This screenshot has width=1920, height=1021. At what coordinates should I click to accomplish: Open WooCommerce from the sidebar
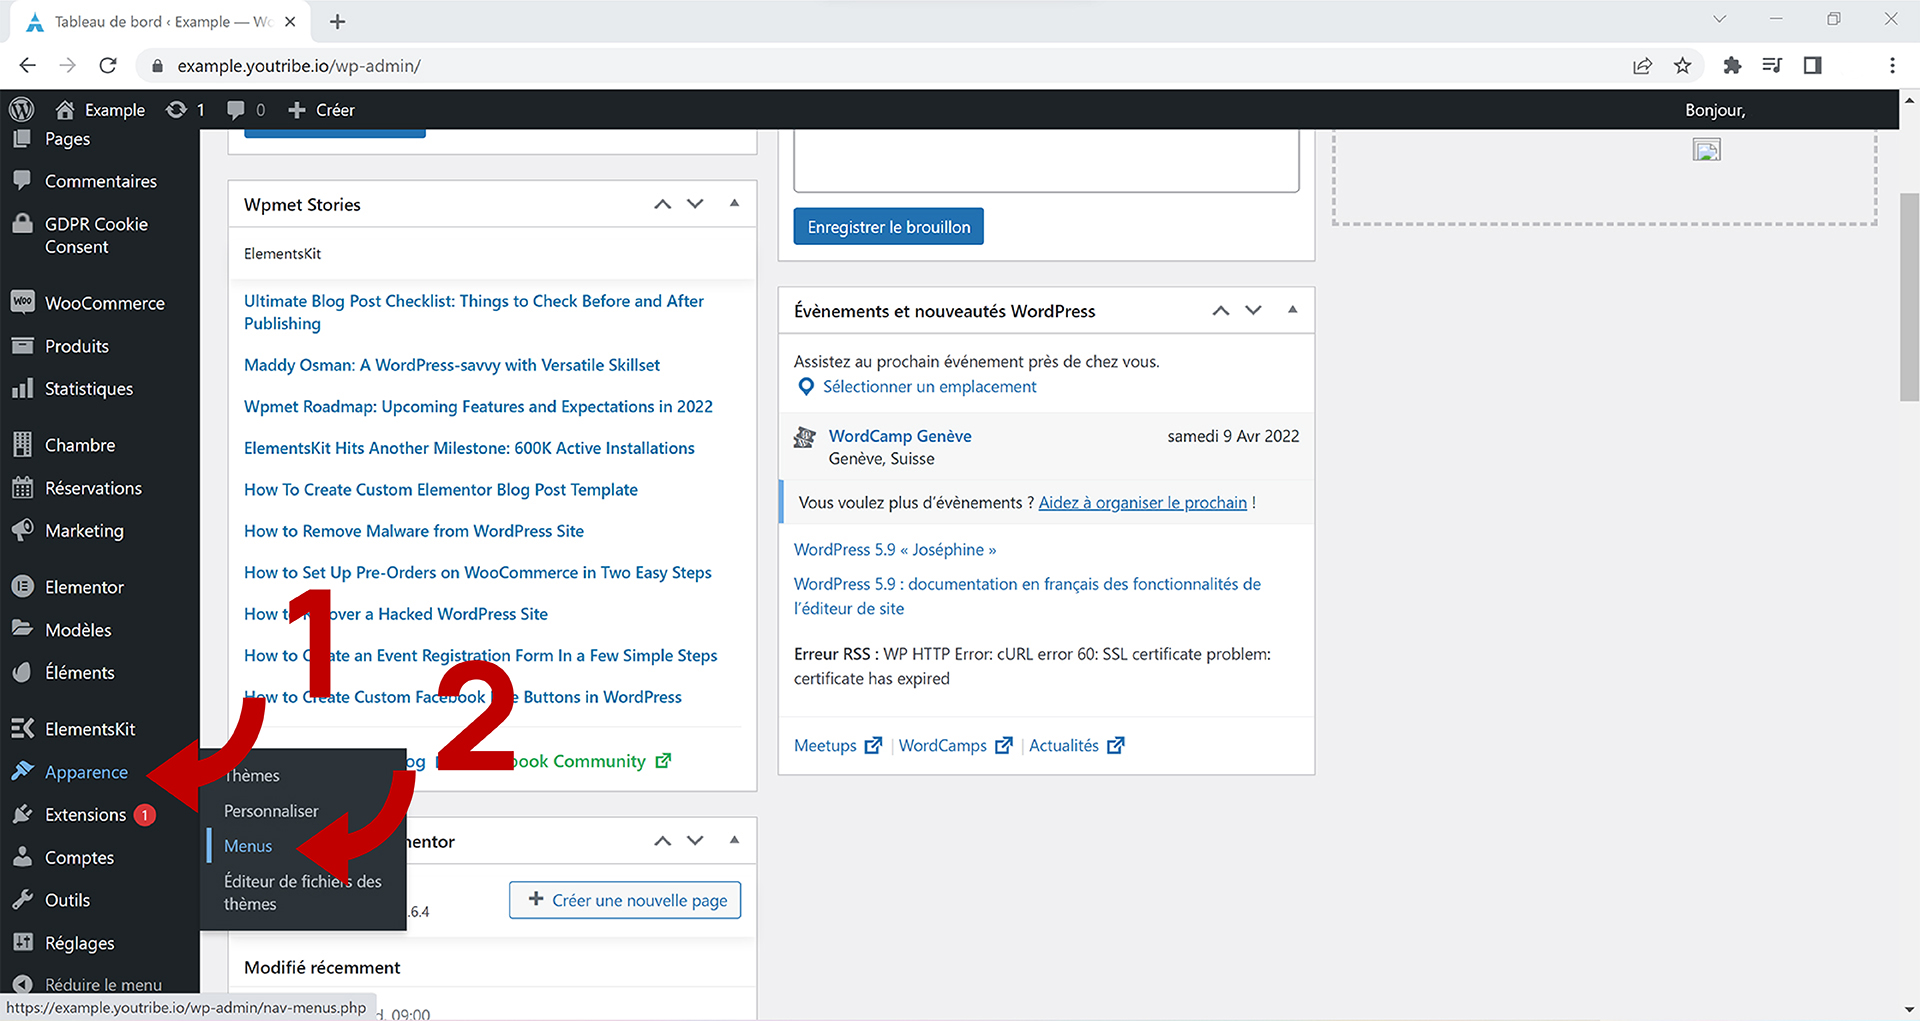pyautogui.click(x=104, y=303)
